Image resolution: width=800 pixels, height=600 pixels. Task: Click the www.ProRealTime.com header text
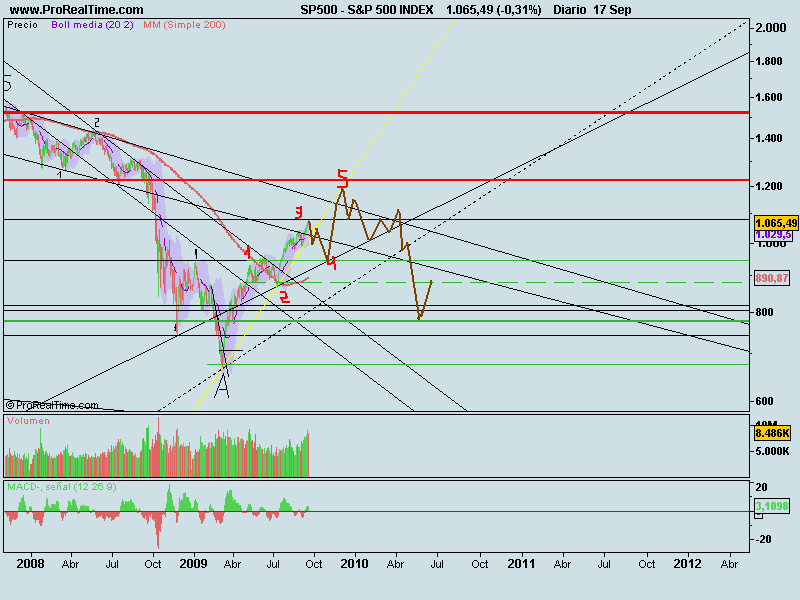77,9
